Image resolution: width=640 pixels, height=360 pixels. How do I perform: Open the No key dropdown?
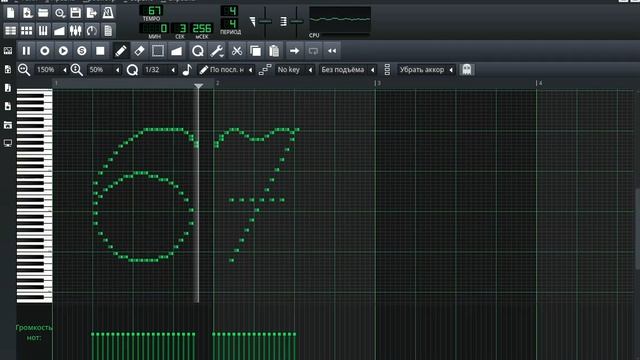[294, 70]
